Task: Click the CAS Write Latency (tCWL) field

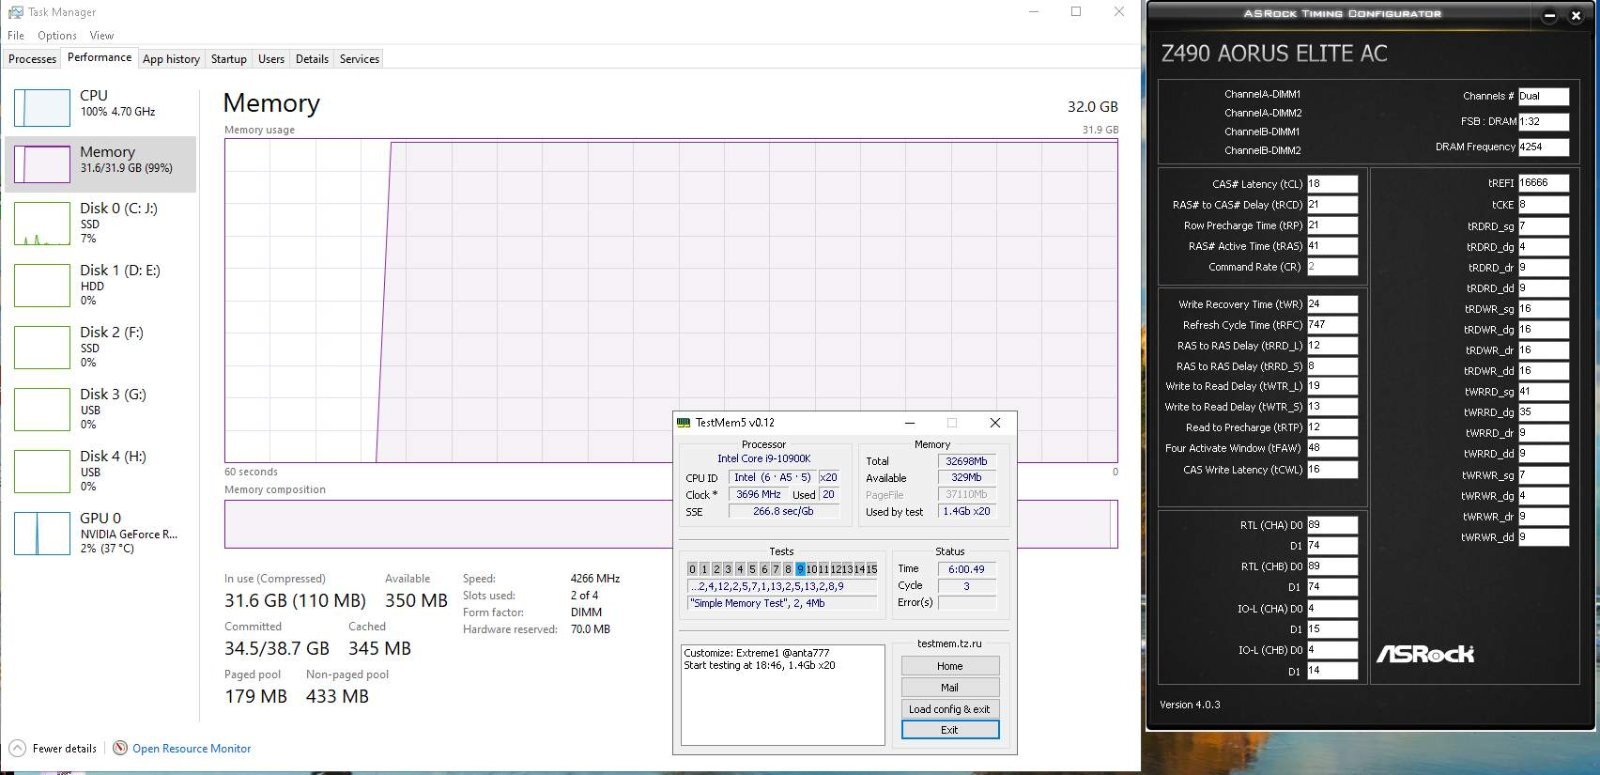Action: tap(1332, 469)
